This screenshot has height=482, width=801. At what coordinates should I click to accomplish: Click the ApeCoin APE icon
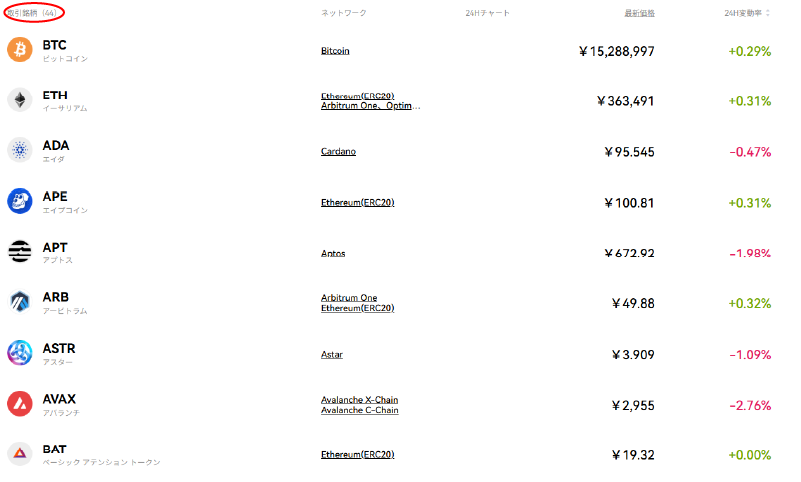tap(20, 202)
